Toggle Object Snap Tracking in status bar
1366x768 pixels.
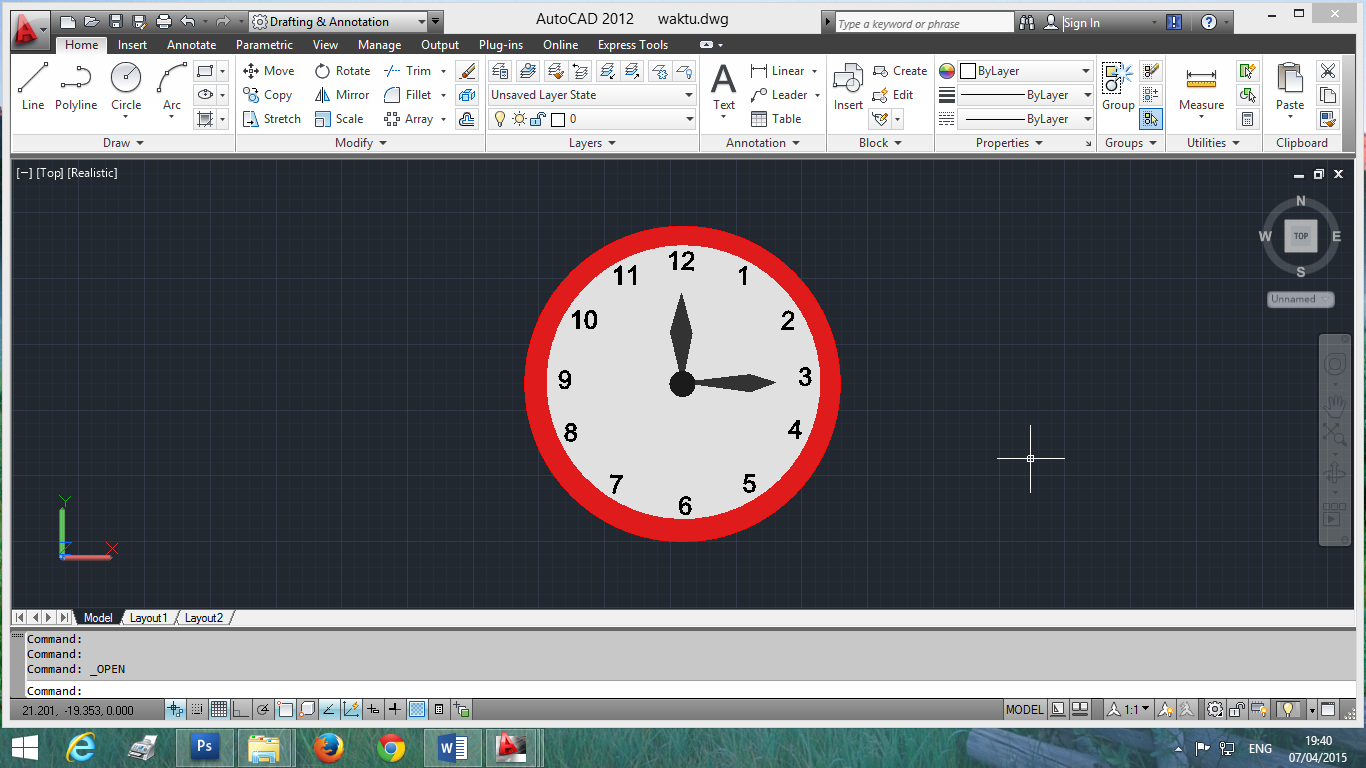click(329, 710)
